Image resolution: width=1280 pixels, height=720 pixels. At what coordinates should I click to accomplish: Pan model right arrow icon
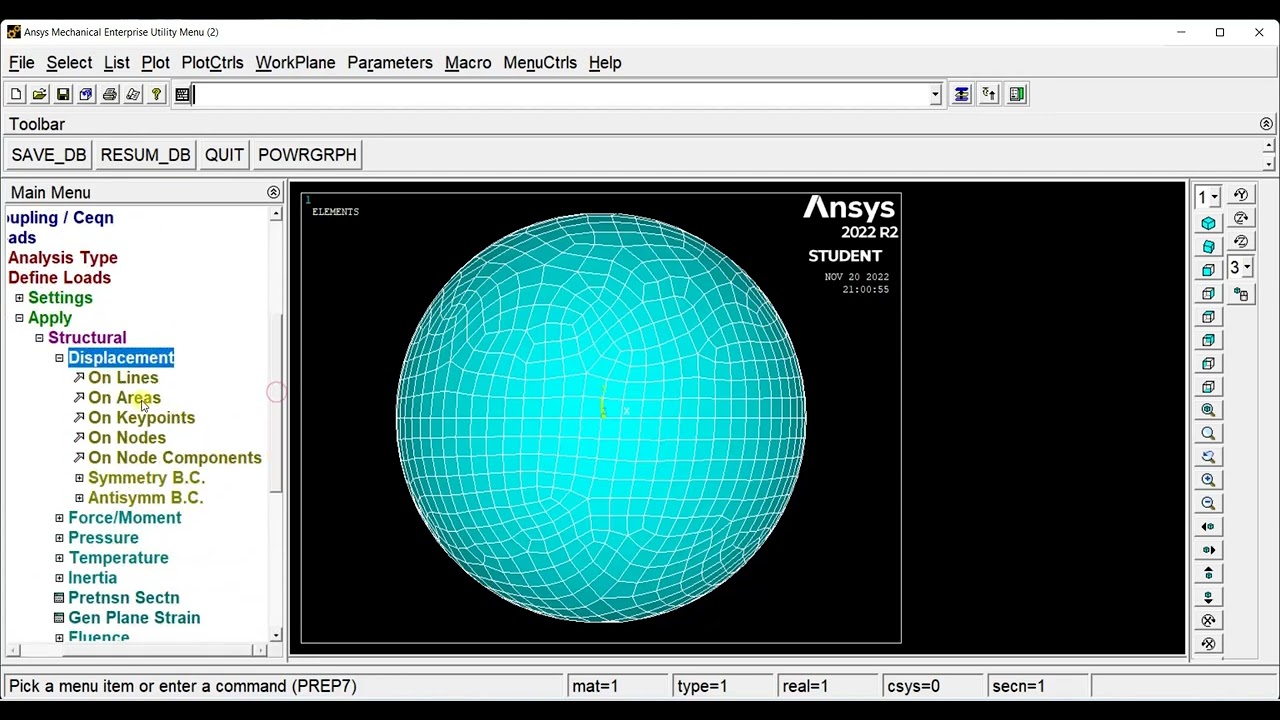1209,550
